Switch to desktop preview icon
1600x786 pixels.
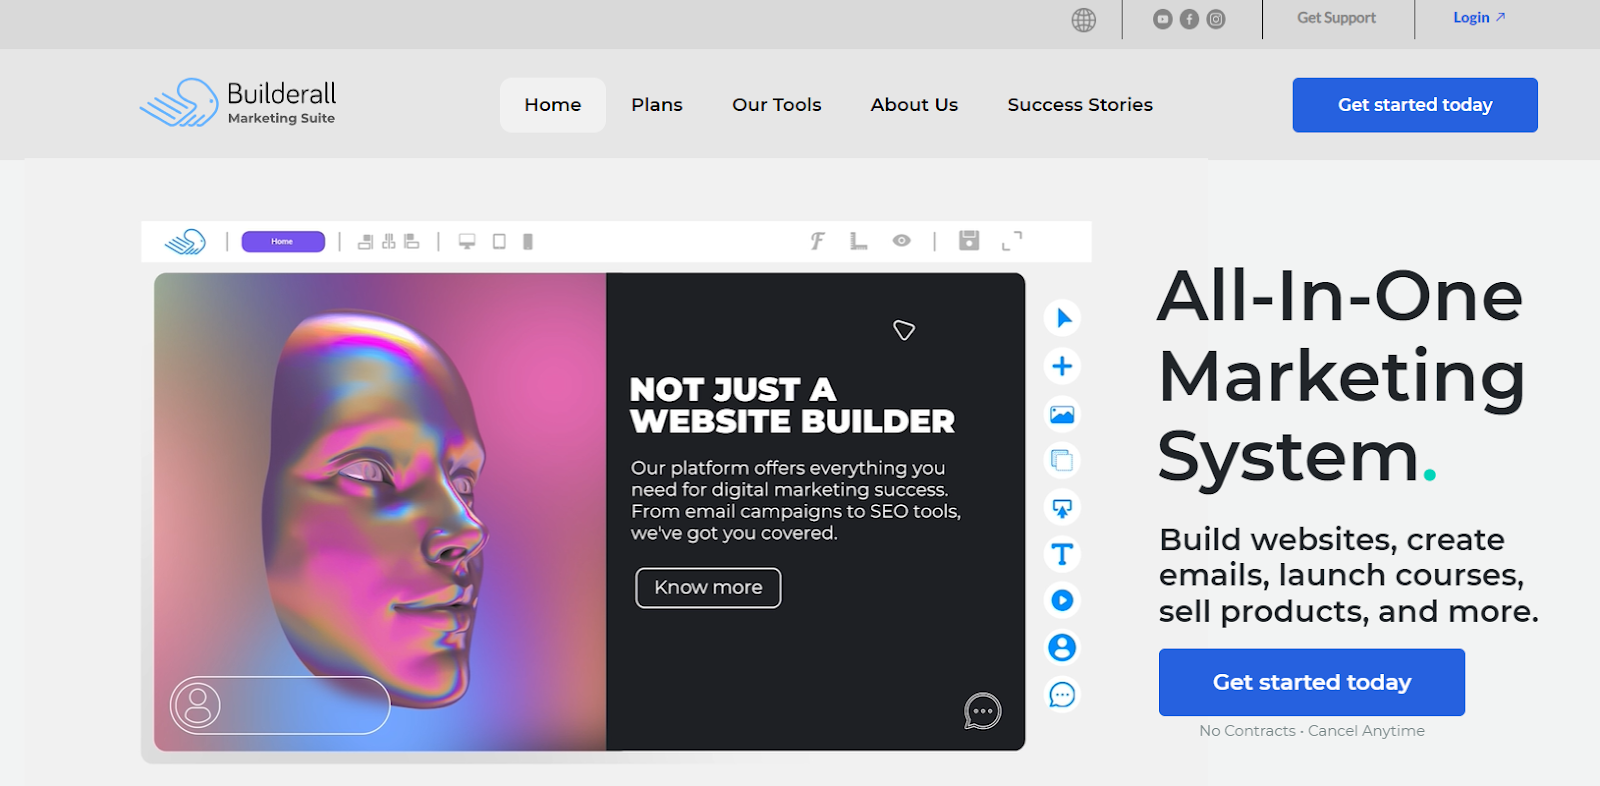(467, 241)
